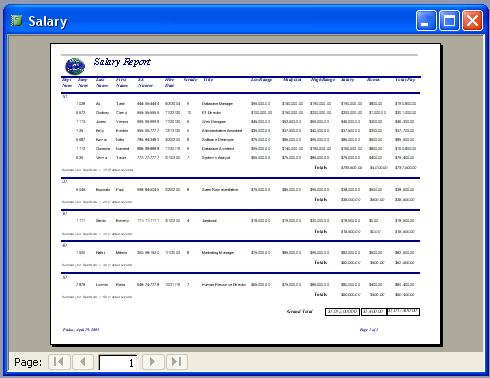
Task: Click the page number input field
Action: 118,362
